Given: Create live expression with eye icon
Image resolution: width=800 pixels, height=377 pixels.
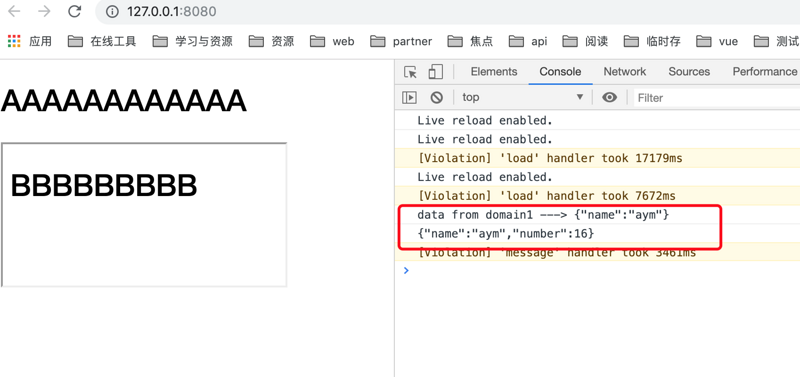Looking at the screenshot, I should [x=609, y=97].
